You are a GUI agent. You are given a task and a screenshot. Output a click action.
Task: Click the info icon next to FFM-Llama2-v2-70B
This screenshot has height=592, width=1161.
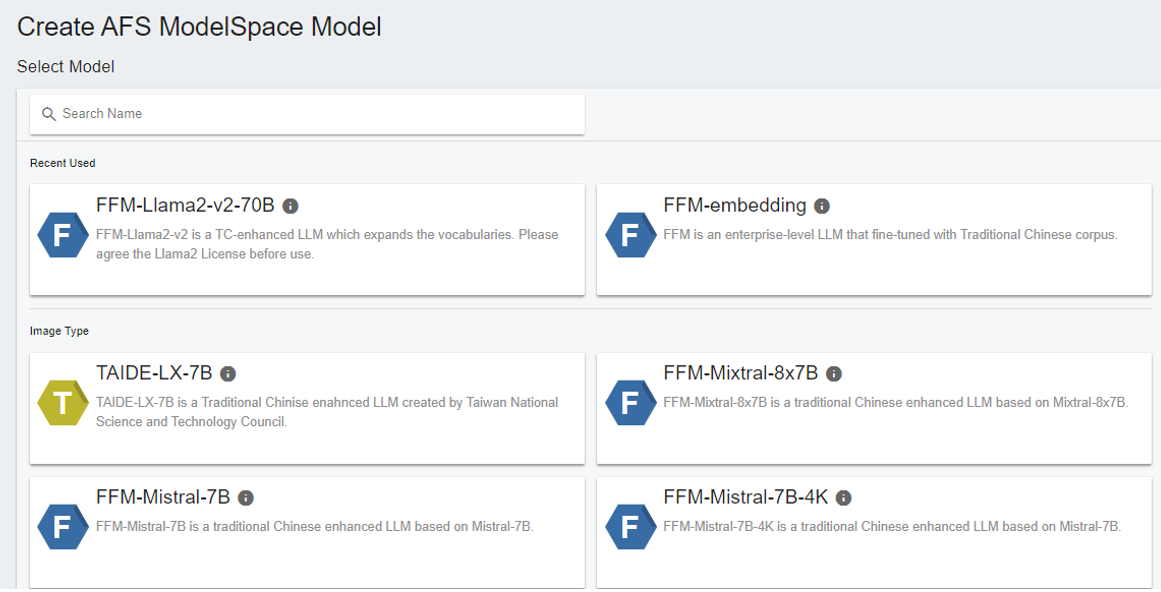pyautogui.click(x=291, y=206)
